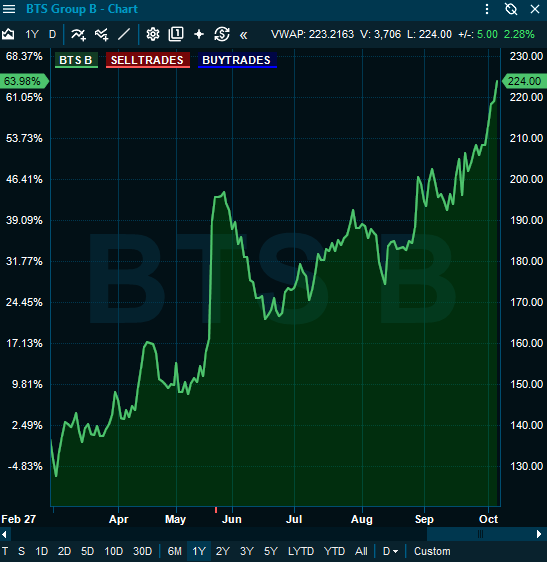This screenshot has width=547, height=562.
Task: Click the left arrow of the horizontal scrollbar
Action: point(5,534)
